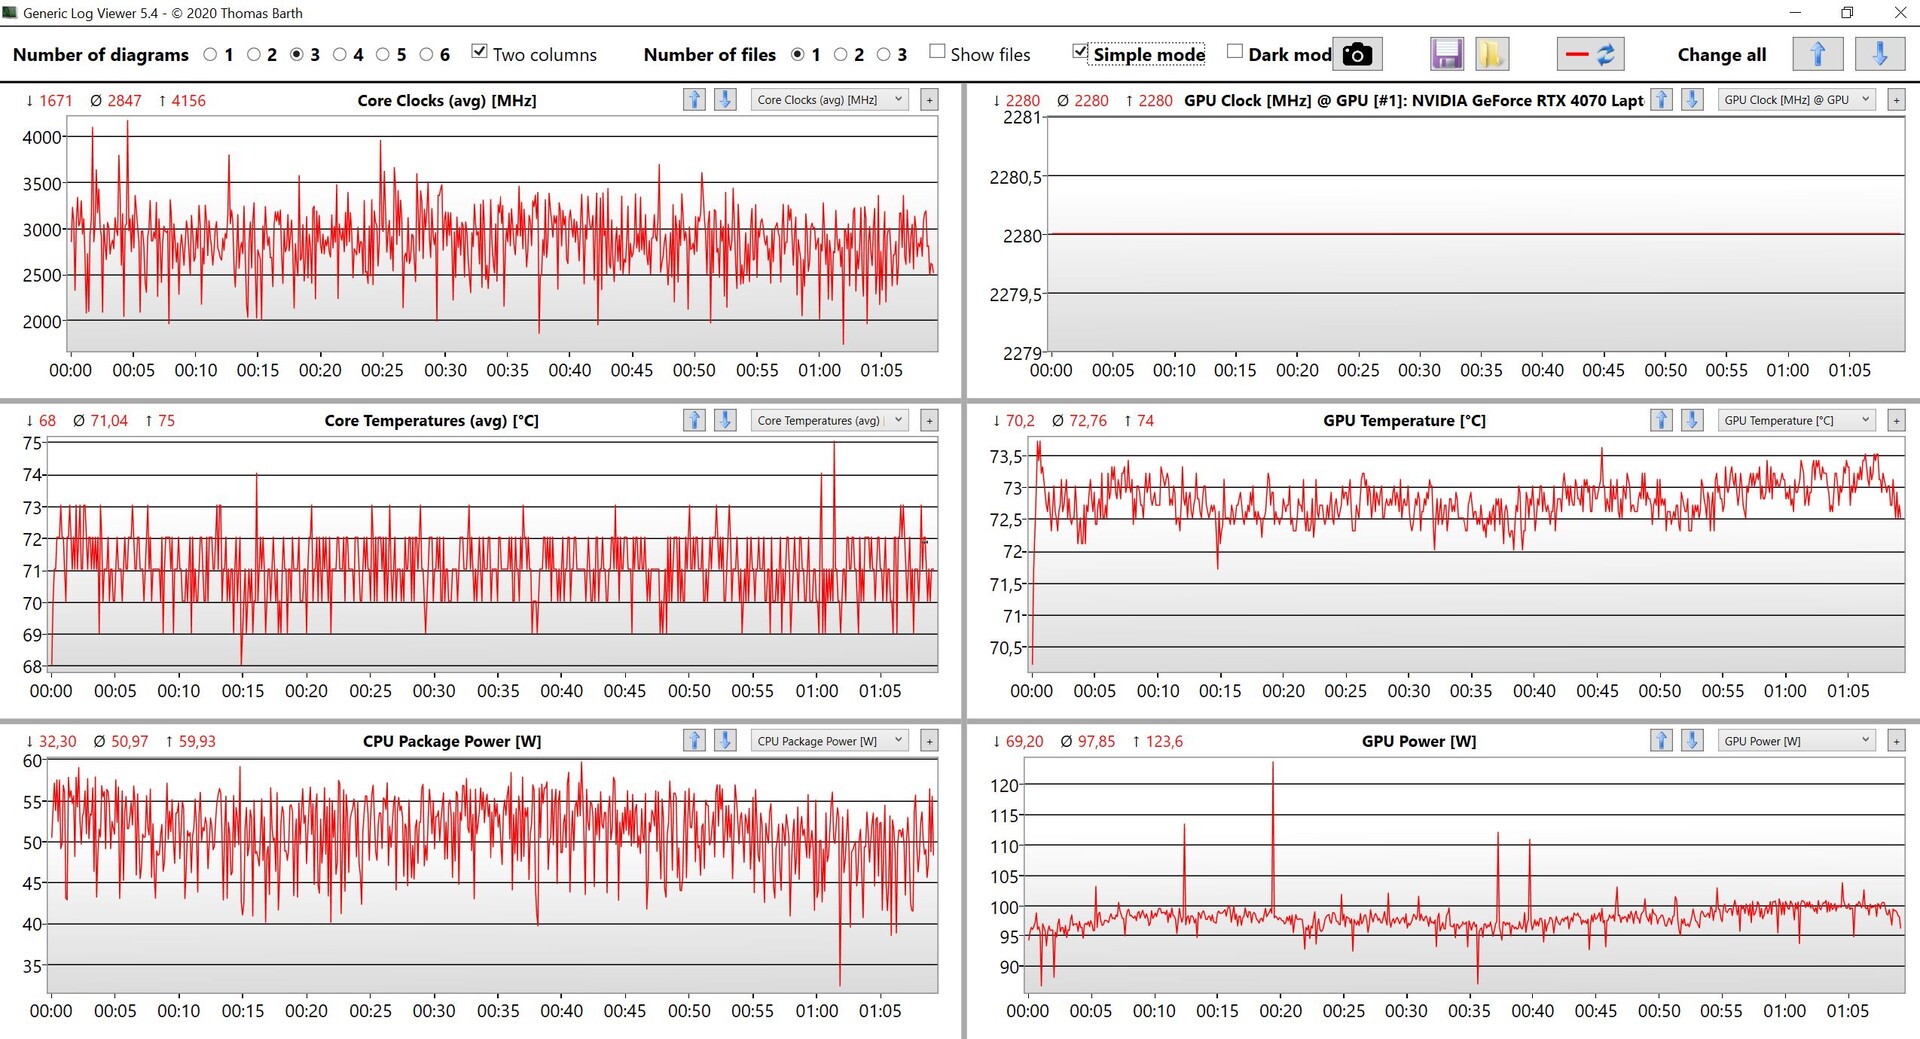Click plus button beside CPU Package Power dropdown
This screenshot has width=1920, height=1039.
pyautogui.click(x=929, y=741)
